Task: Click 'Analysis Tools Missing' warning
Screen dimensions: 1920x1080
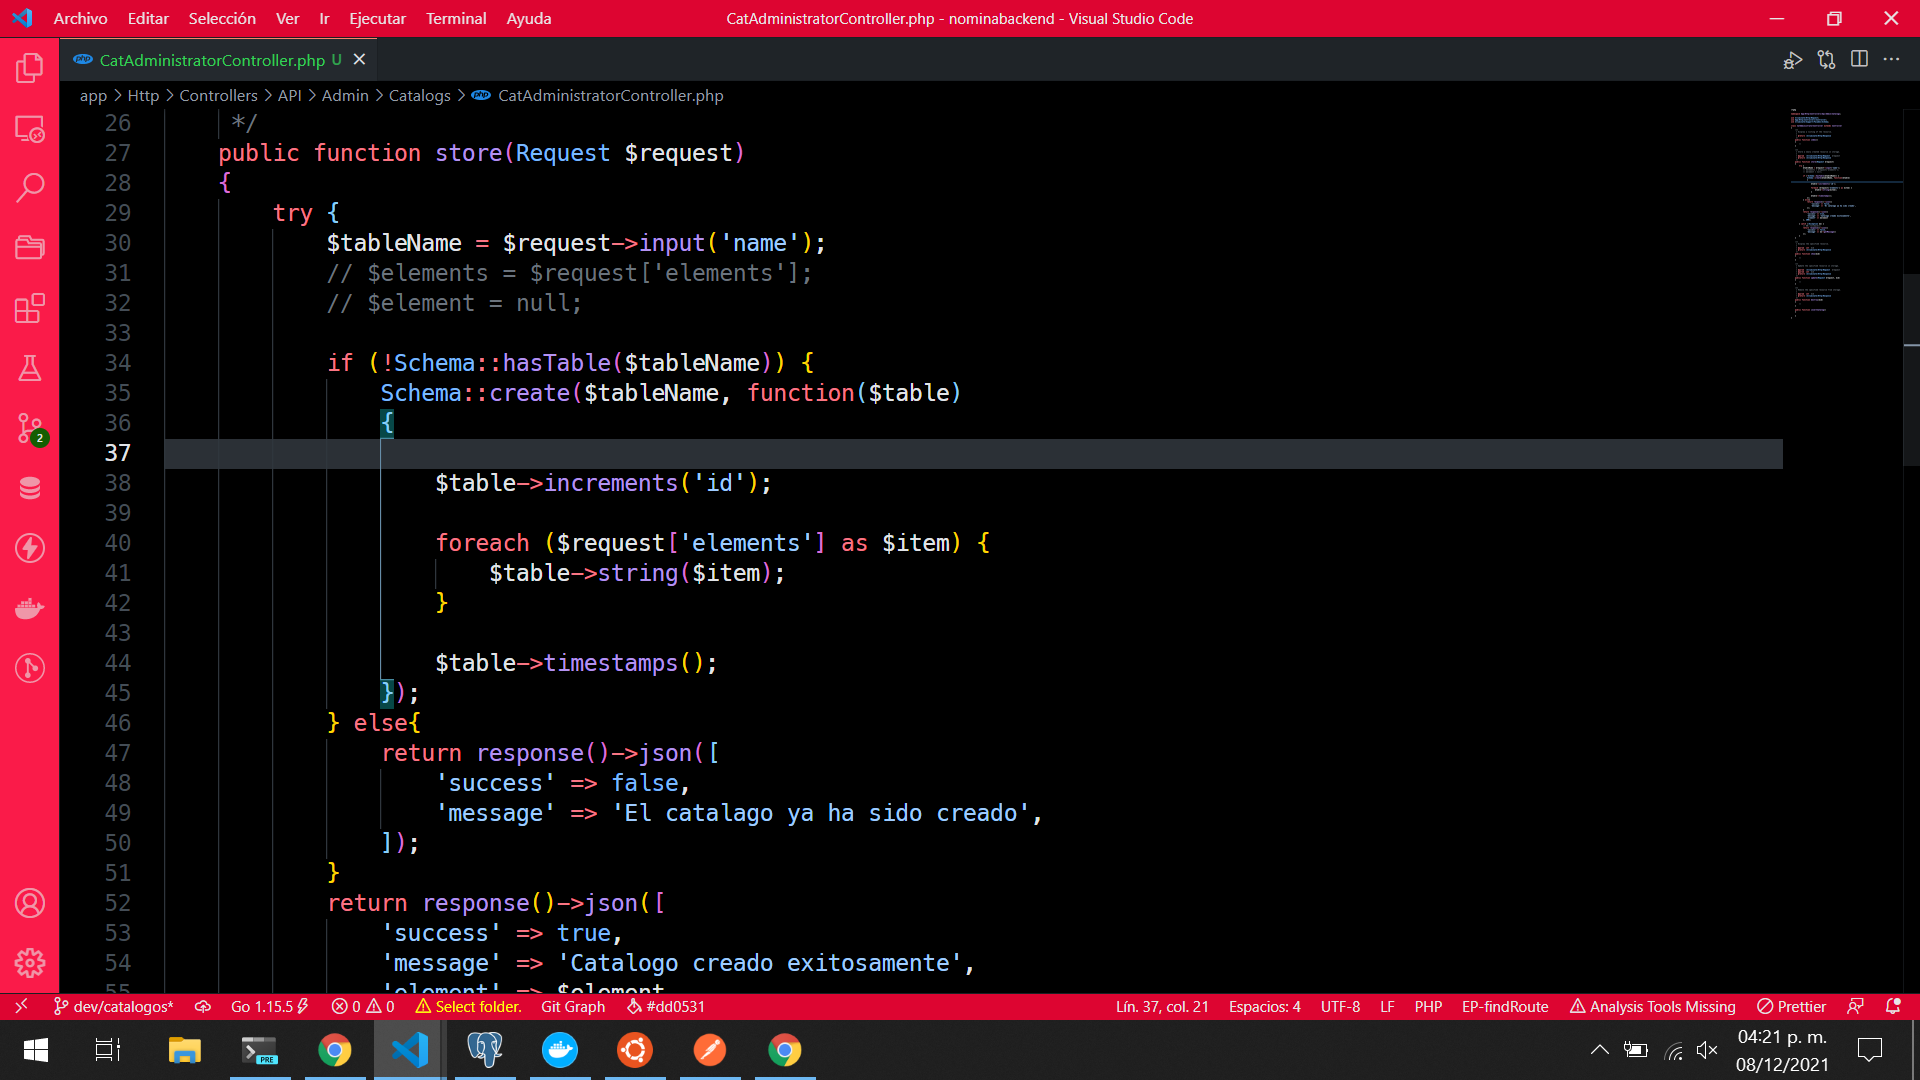Action: coord(1652,1007)
